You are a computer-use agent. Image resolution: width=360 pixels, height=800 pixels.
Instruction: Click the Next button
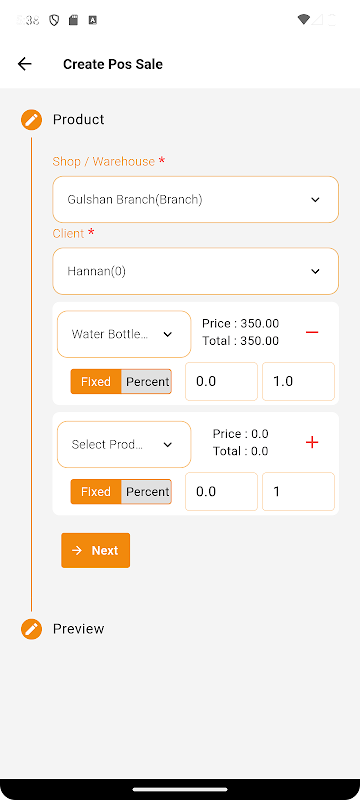(95, 551)
